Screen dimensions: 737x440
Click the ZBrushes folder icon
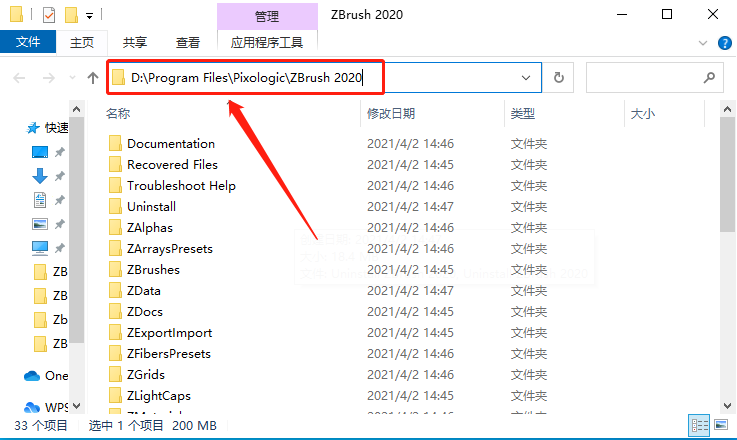[115, 269]
